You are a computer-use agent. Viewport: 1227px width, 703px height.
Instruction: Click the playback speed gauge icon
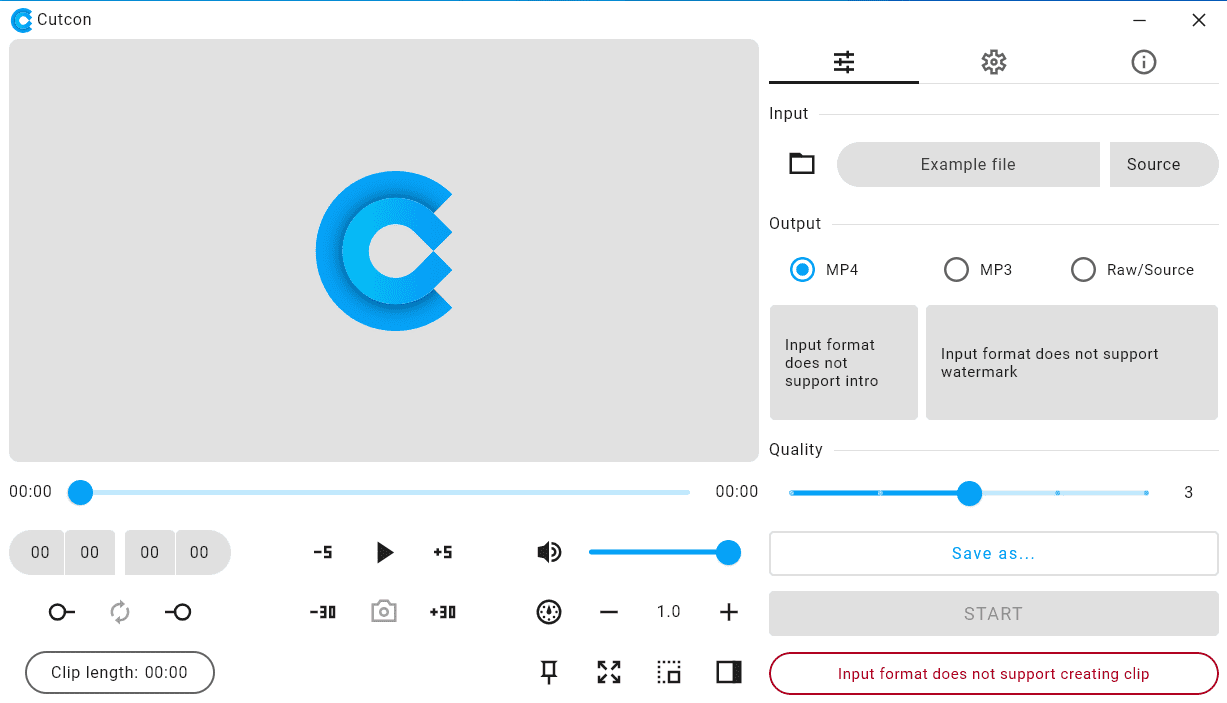tap(549, 612)
